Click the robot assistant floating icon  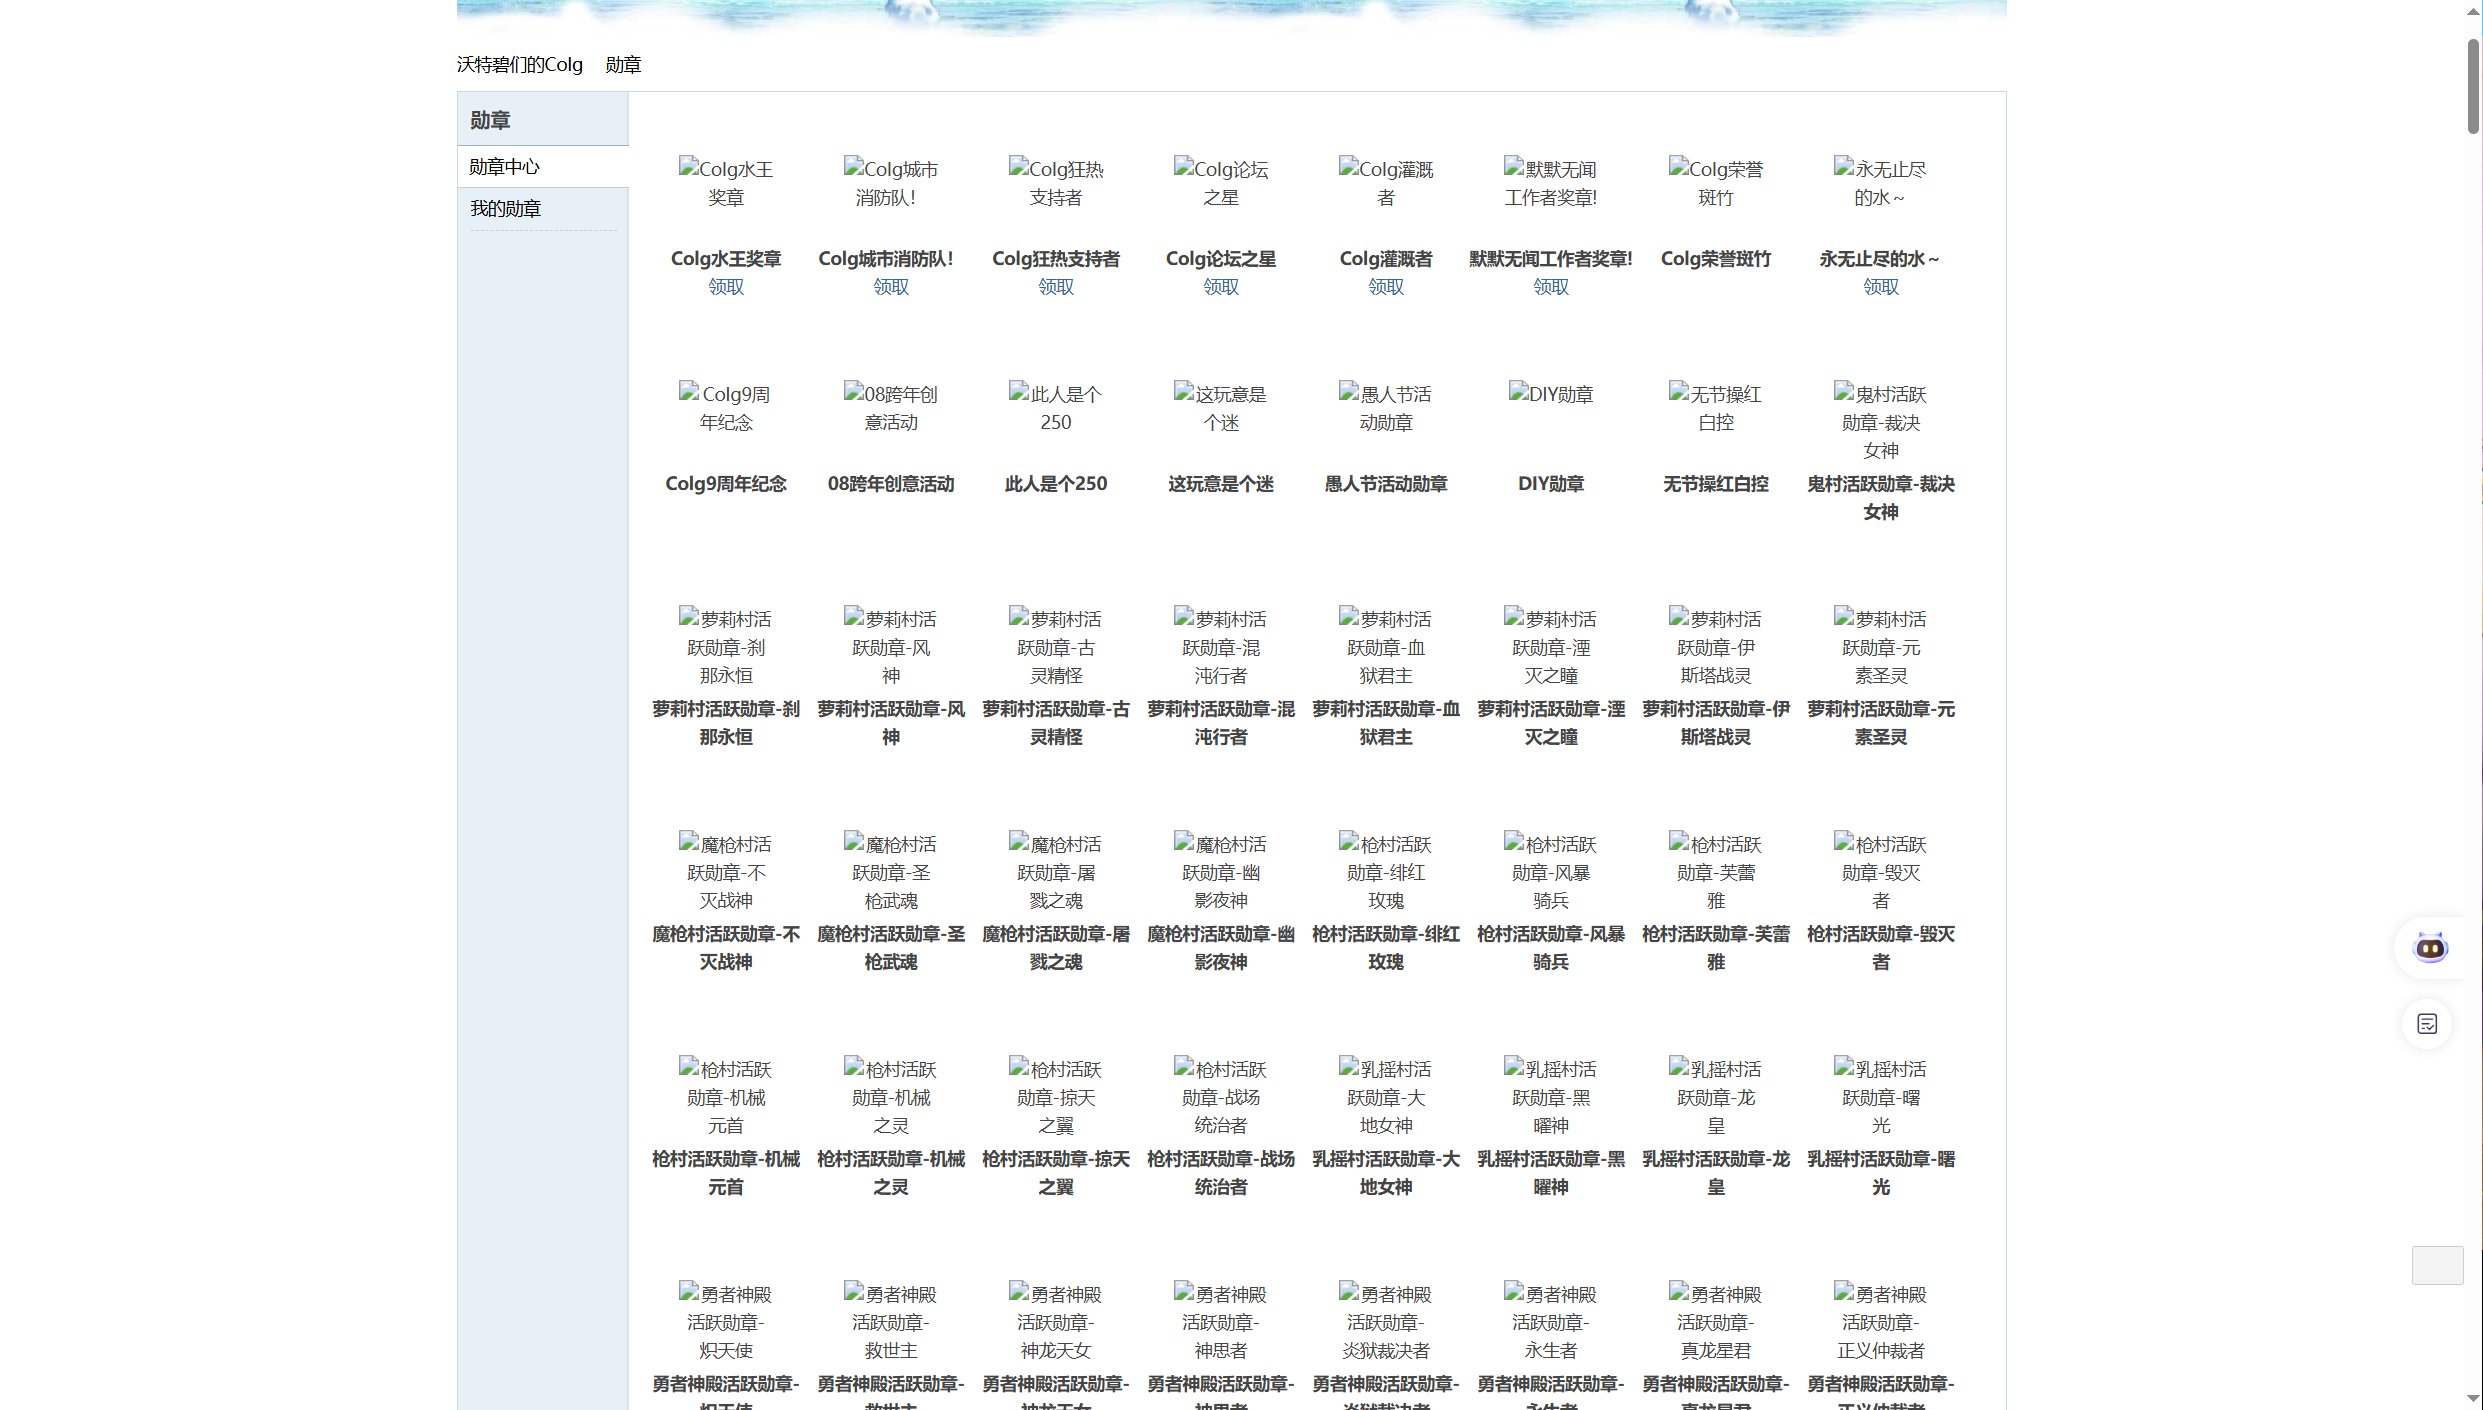pos(2430,947)
